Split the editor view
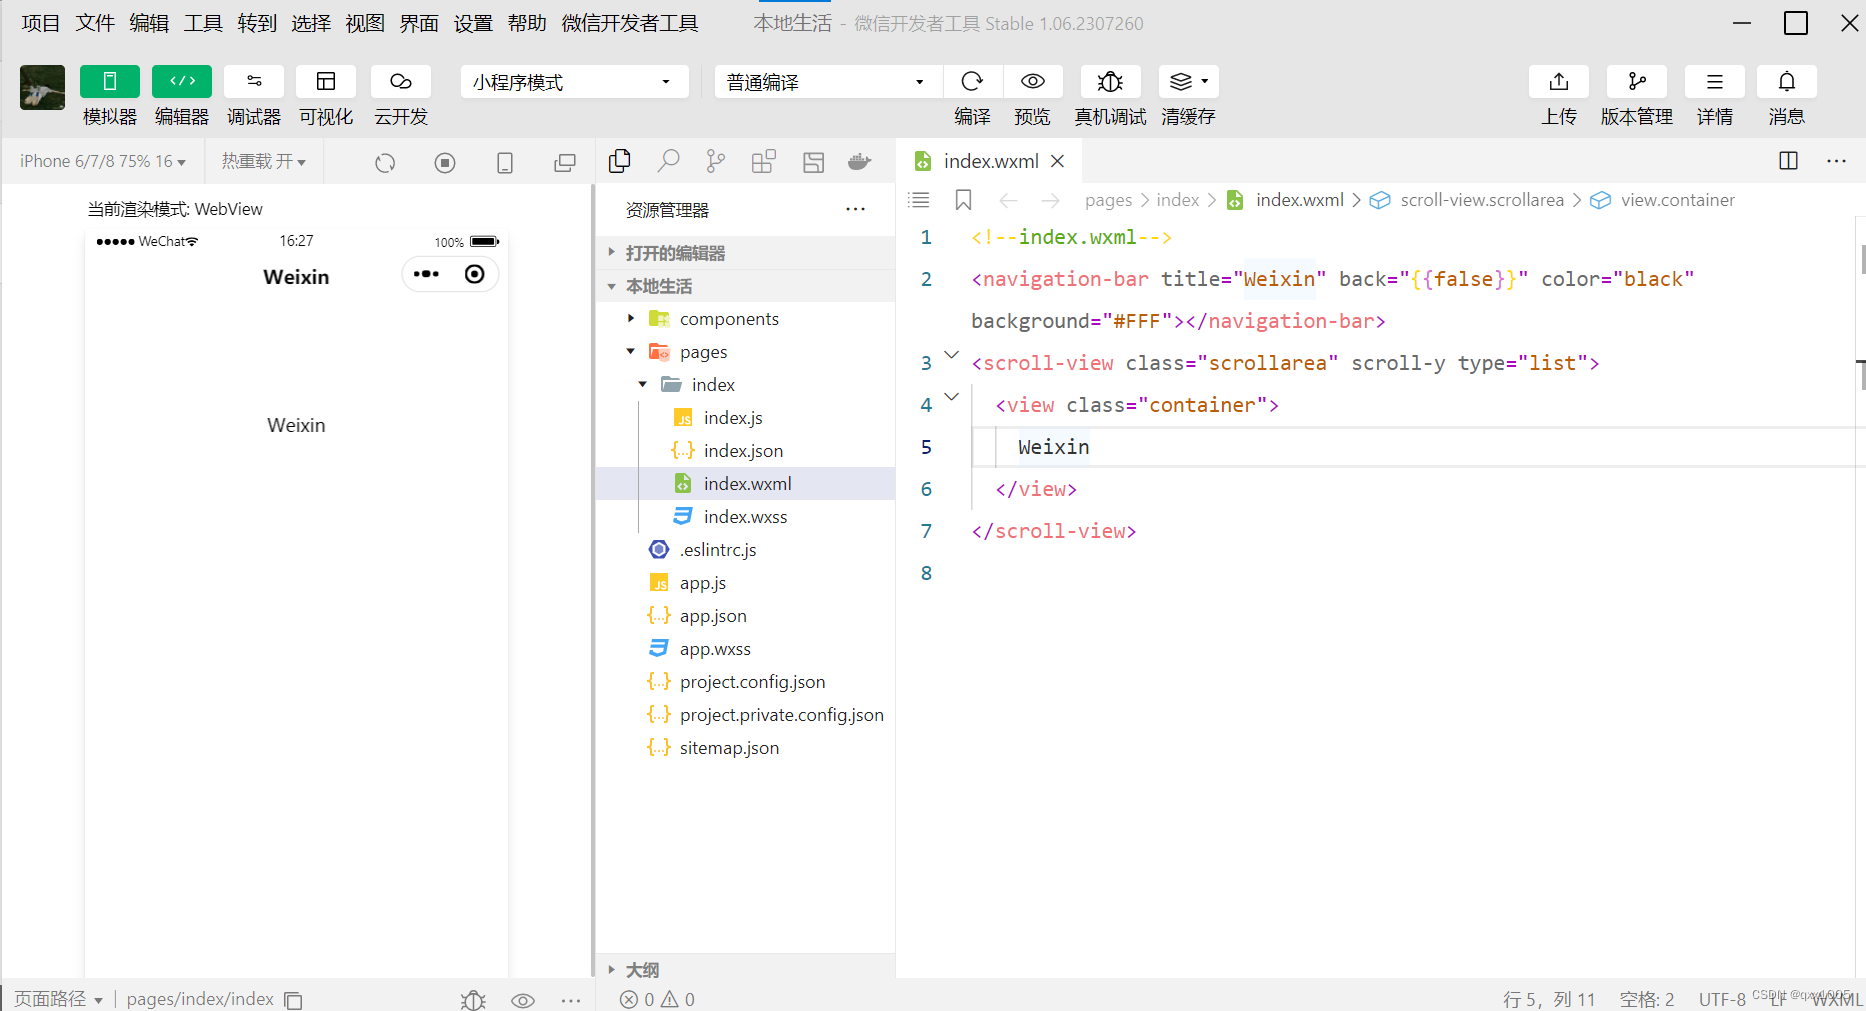This screenshot has height=1011, width=1866. click(1789, 161)
